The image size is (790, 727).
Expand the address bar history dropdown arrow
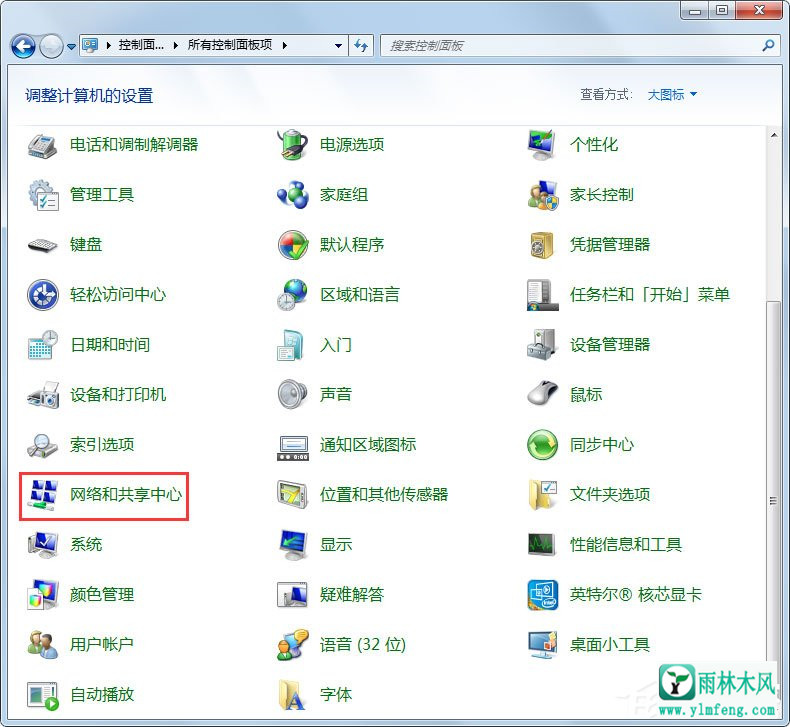click(x=339, y=46)
